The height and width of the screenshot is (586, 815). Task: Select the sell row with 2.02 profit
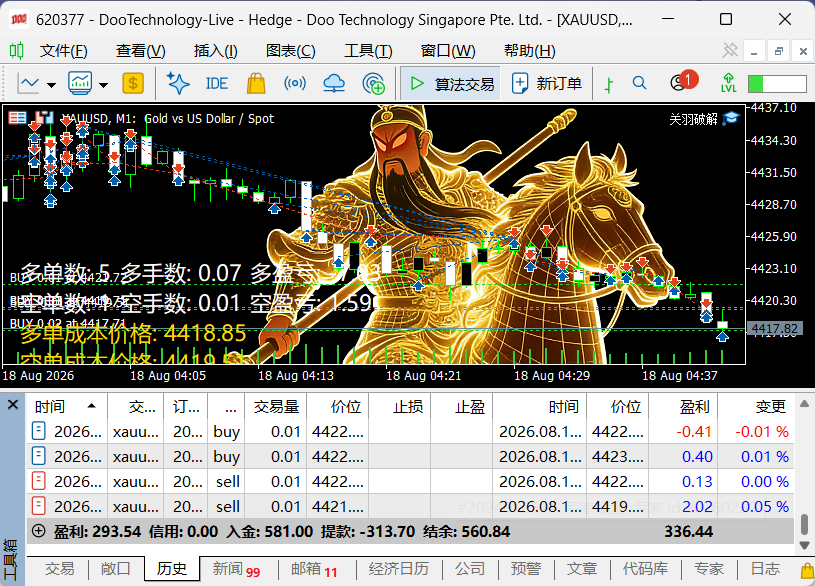tap(411, 506)
